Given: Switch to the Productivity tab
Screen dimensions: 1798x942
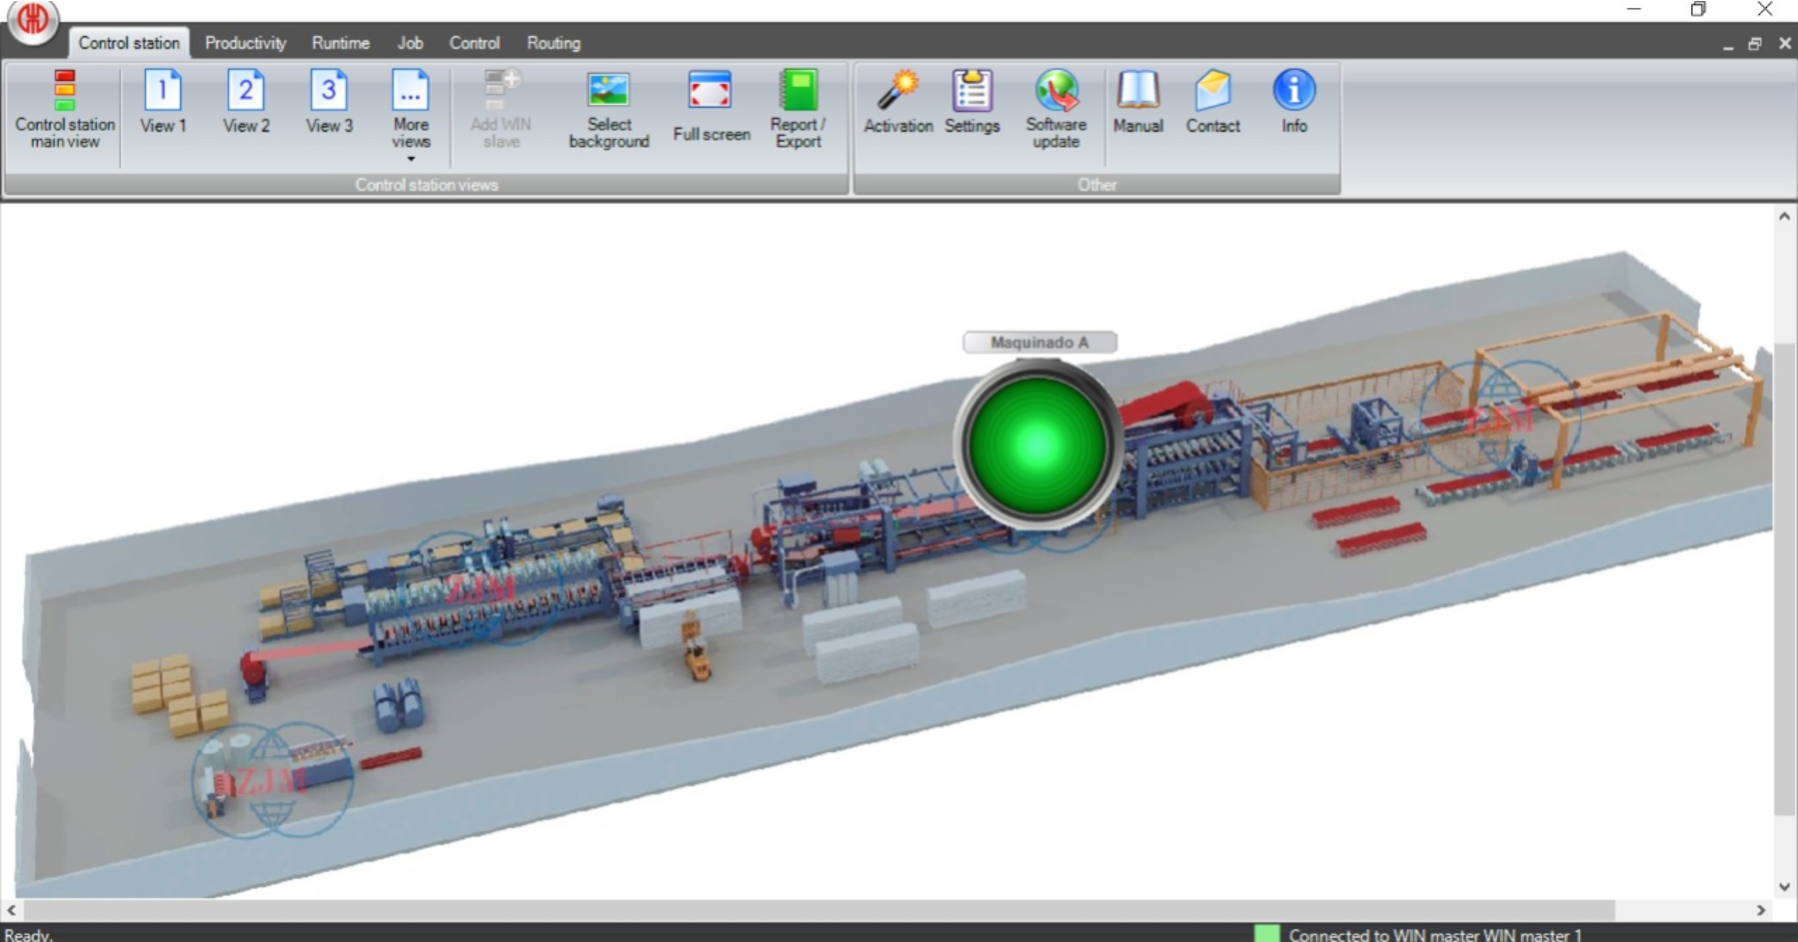Looking at the screenshot, I should [245, 43].
